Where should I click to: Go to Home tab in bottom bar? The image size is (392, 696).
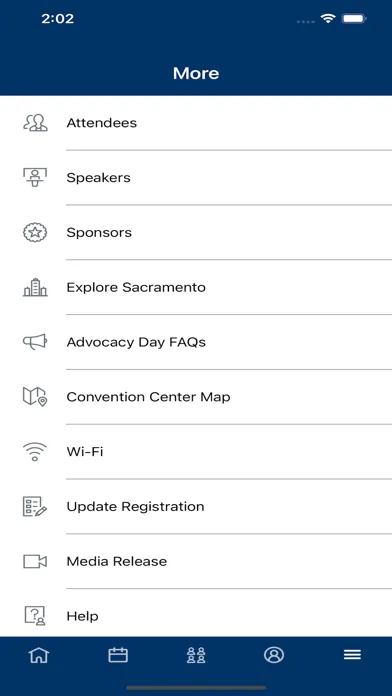tap(39, 655)
